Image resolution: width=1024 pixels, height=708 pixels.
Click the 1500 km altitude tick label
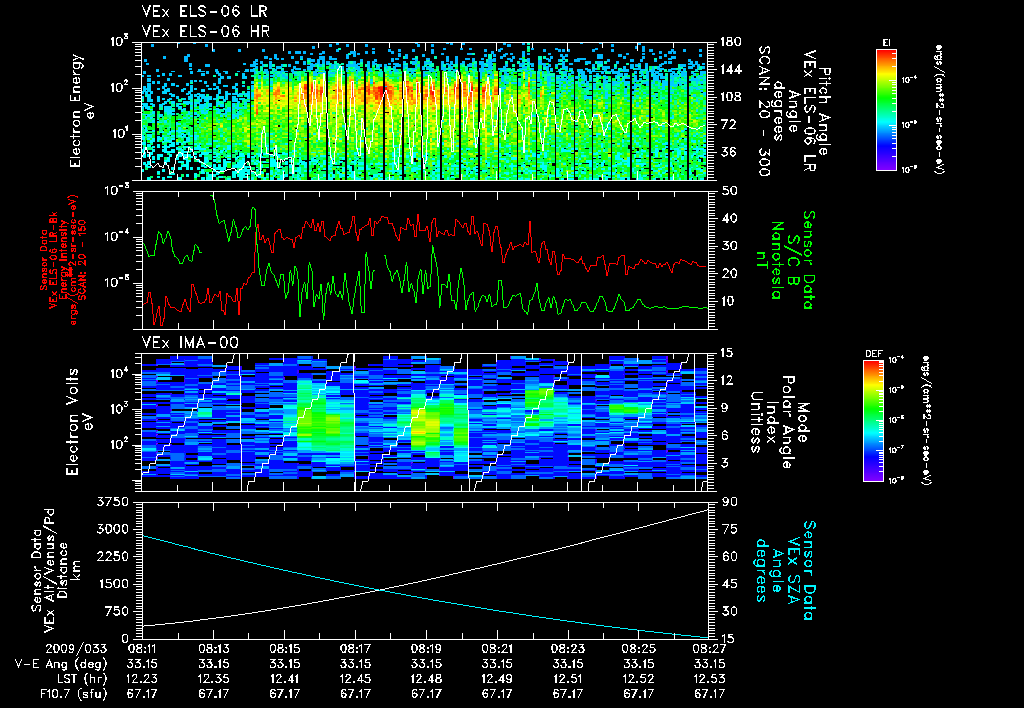(x=113, y=584)
